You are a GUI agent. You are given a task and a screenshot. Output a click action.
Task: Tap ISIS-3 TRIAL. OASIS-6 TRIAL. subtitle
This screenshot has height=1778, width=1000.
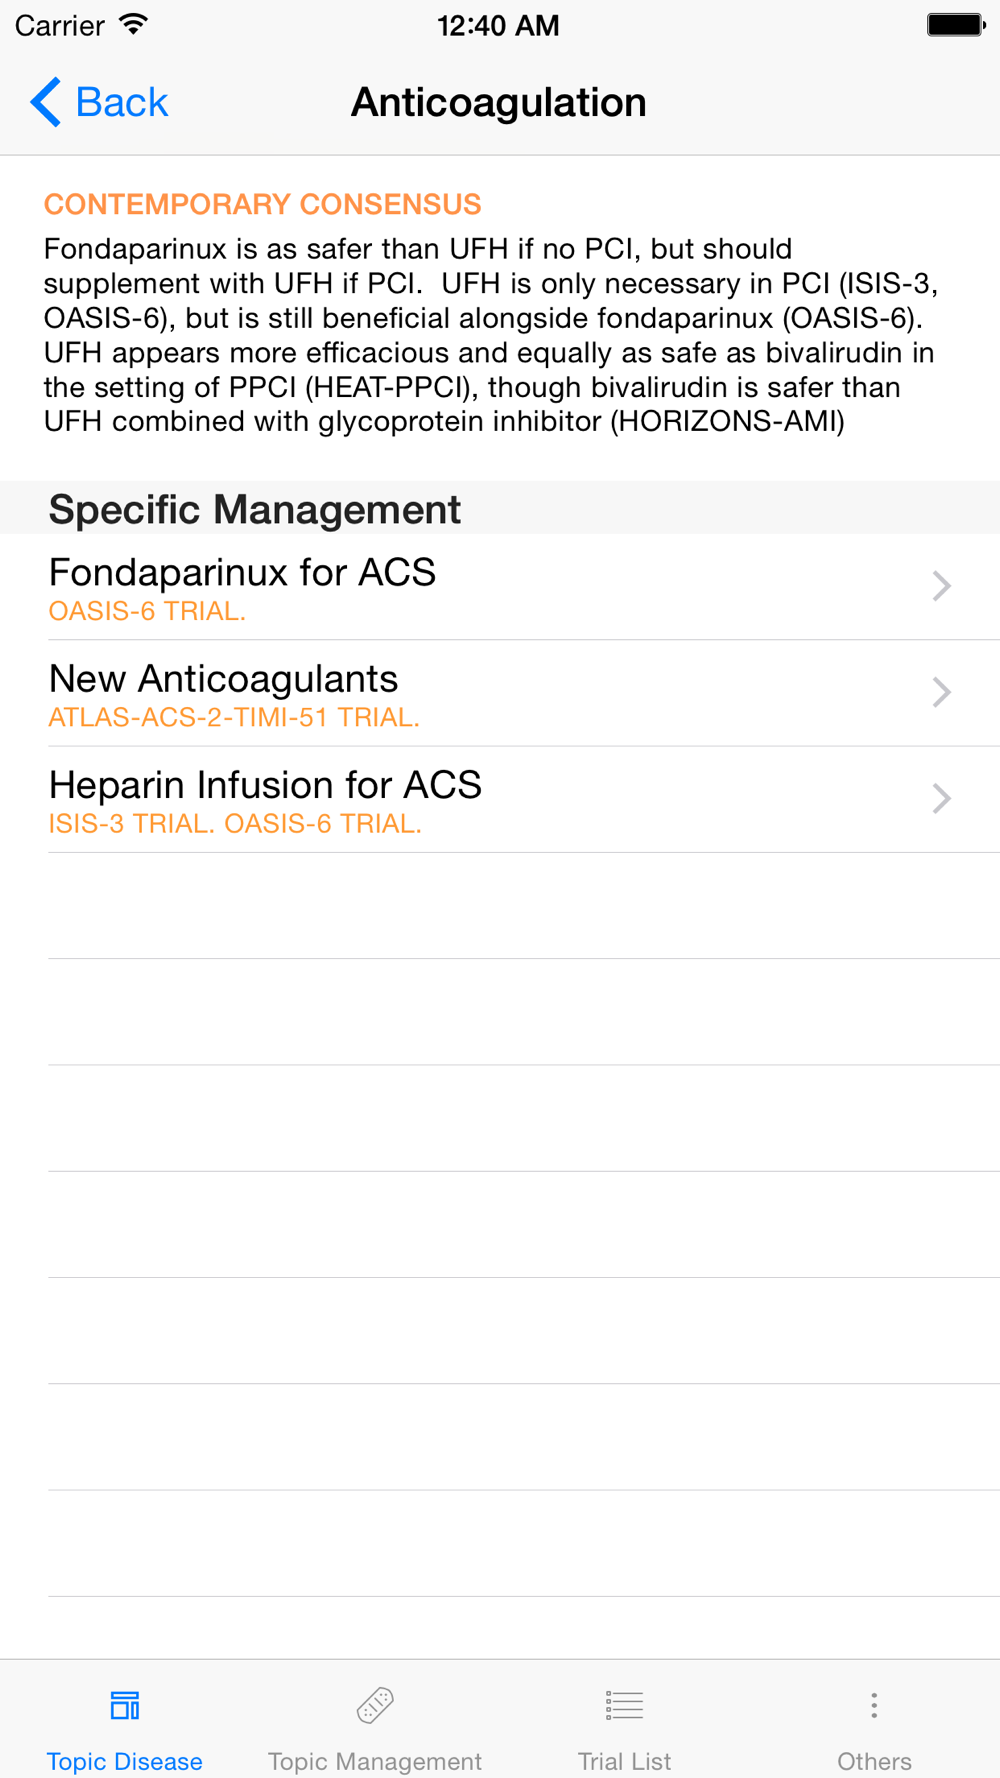235,823
